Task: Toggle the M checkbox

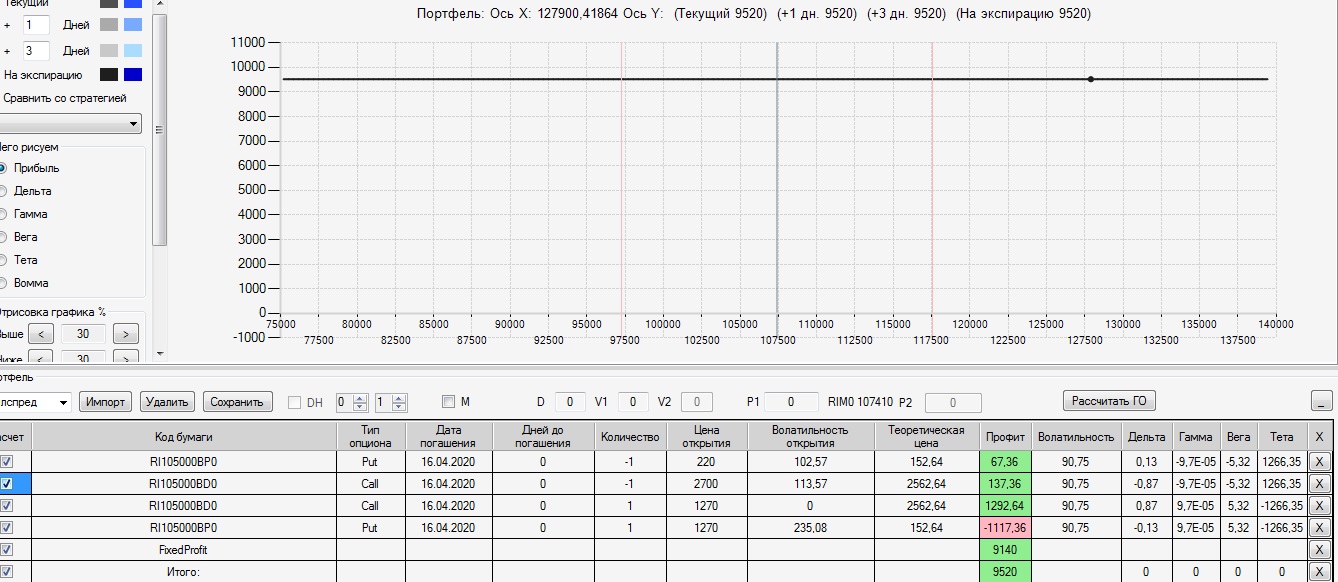Action: [449, 402]
